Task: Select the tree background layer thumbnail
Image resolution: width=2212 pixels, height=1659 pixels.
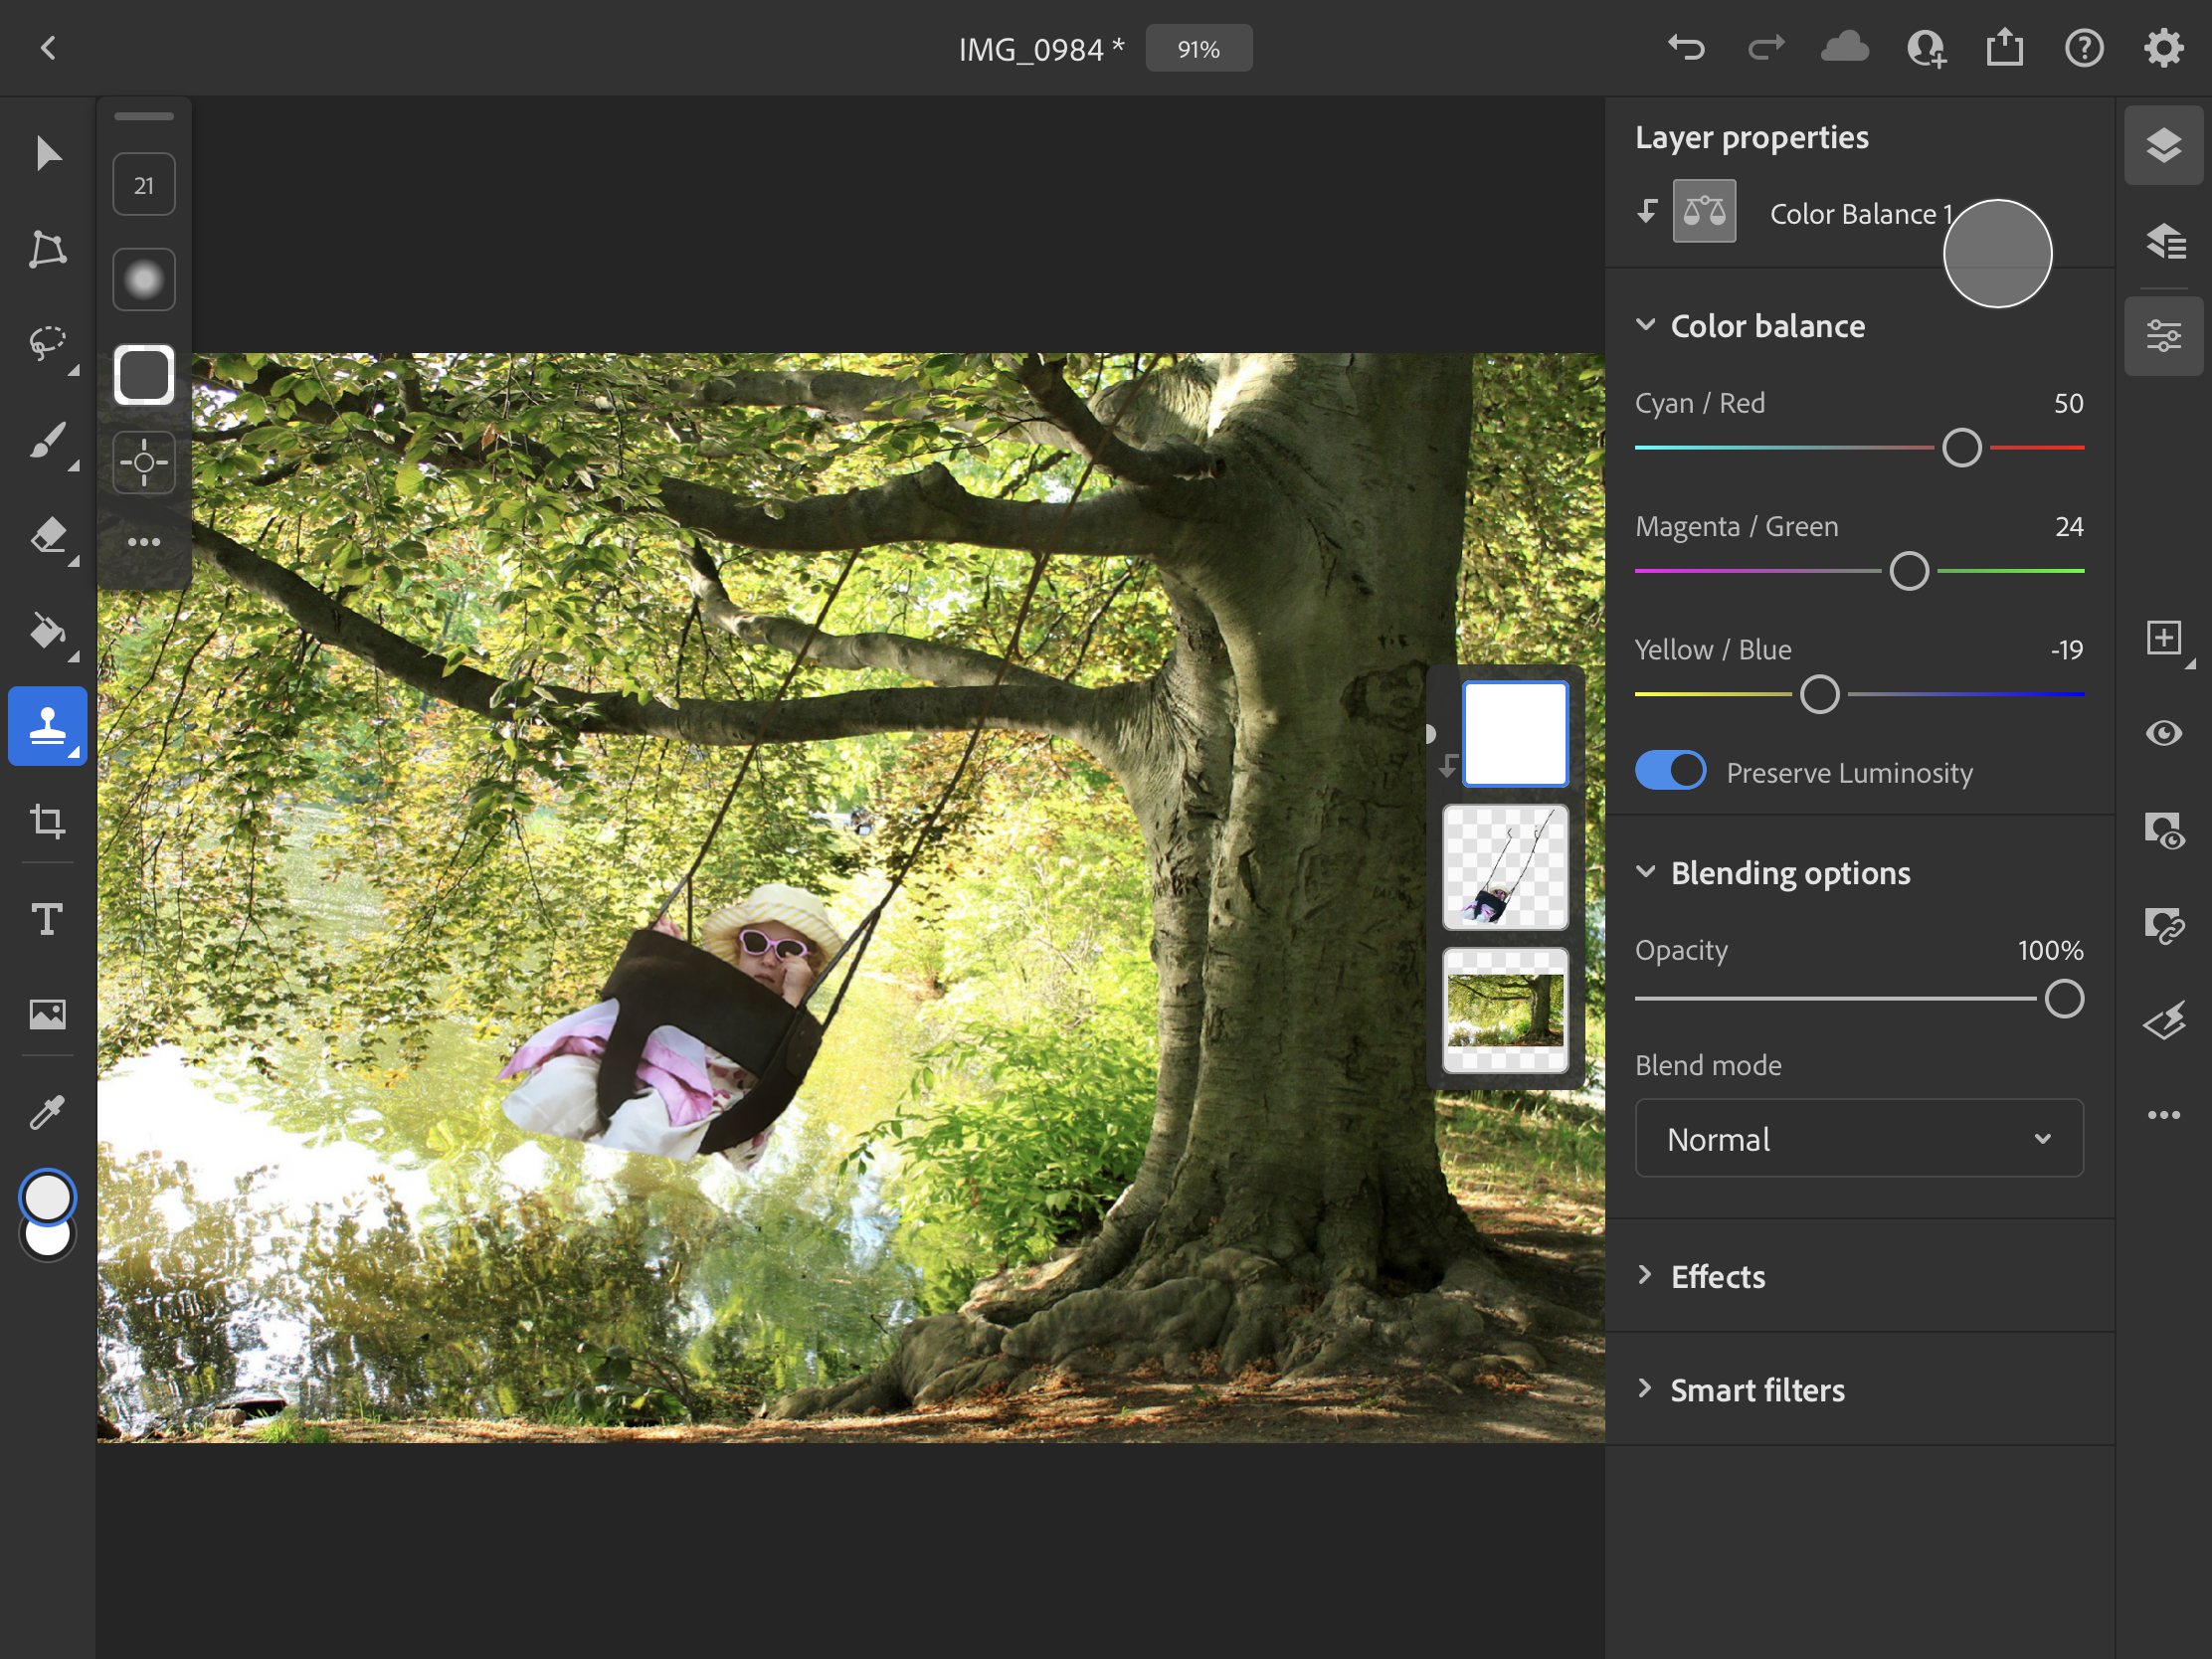Action: pos(1505,1011)
